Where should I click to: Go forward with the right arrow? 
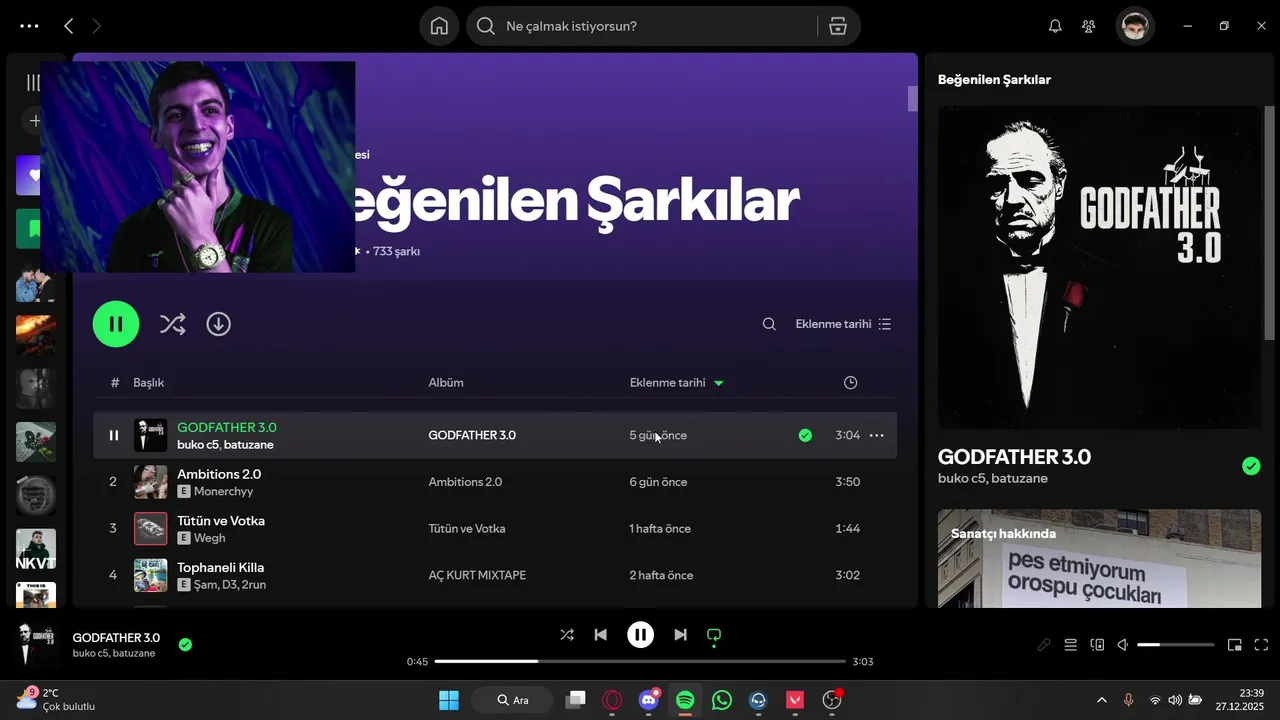97,26
